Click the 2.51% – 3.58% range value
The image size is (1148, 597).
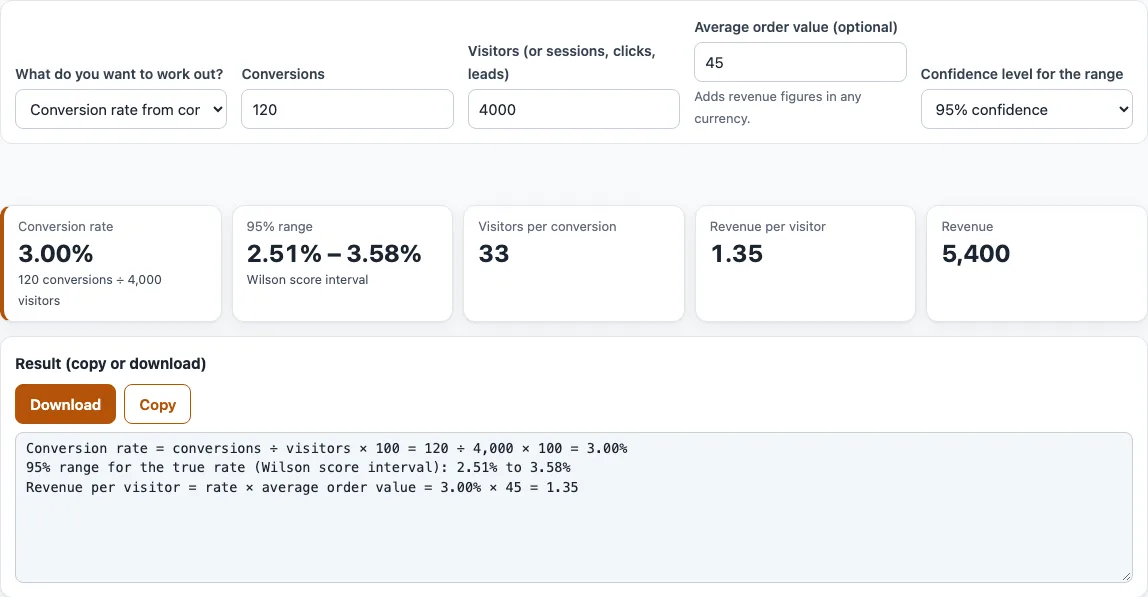pos(334,253)
